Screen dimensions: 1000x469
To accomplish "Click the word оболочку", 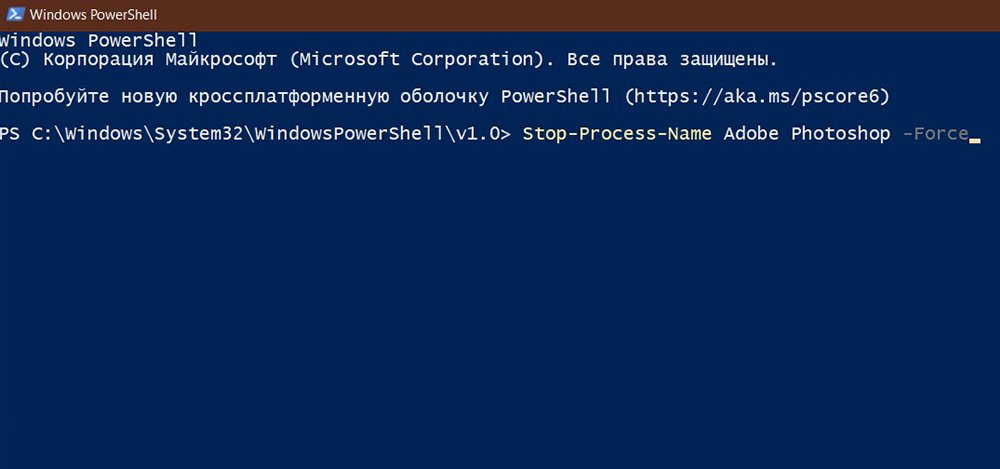I will click(x=445, y=97).
